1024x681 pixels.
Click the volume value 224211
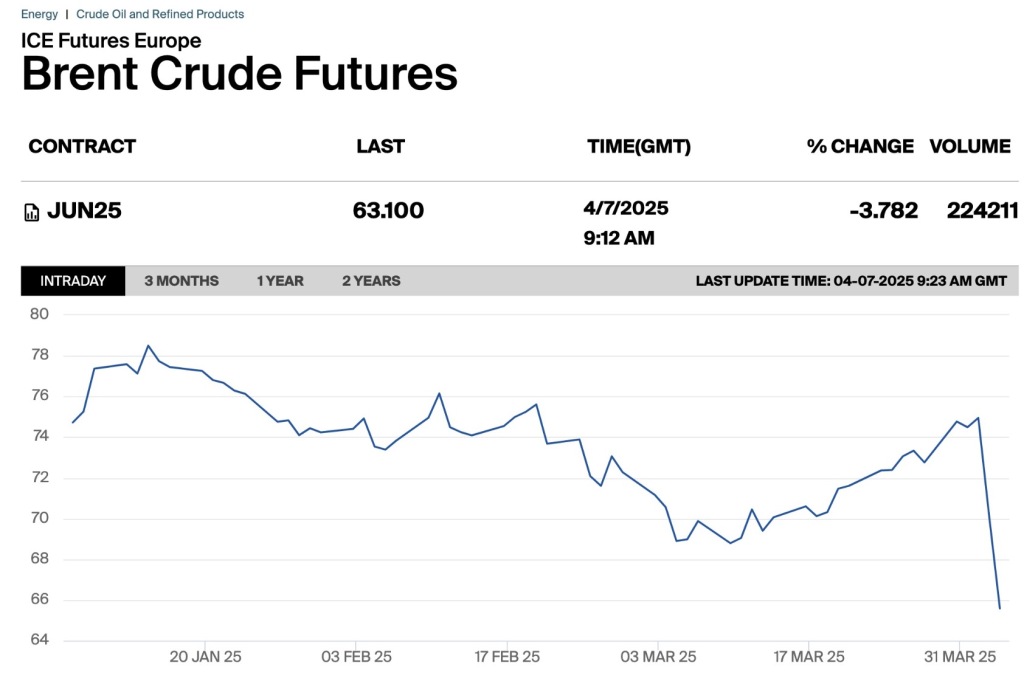pos(982,211)
